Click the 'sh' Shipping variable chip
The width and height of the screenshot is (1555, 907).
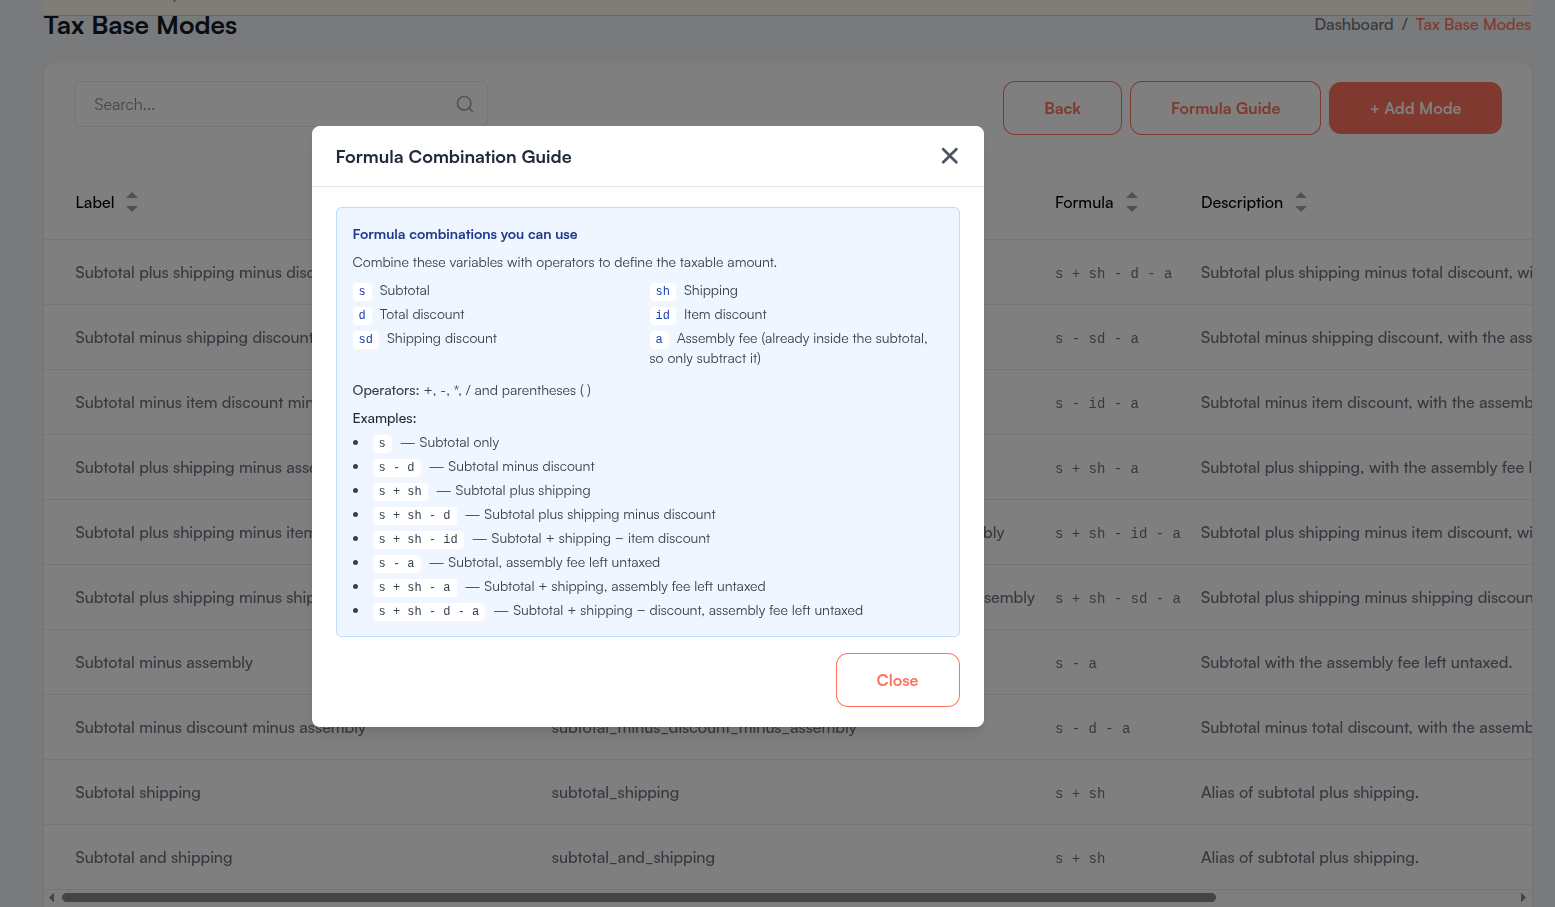(x=662, y=291)
